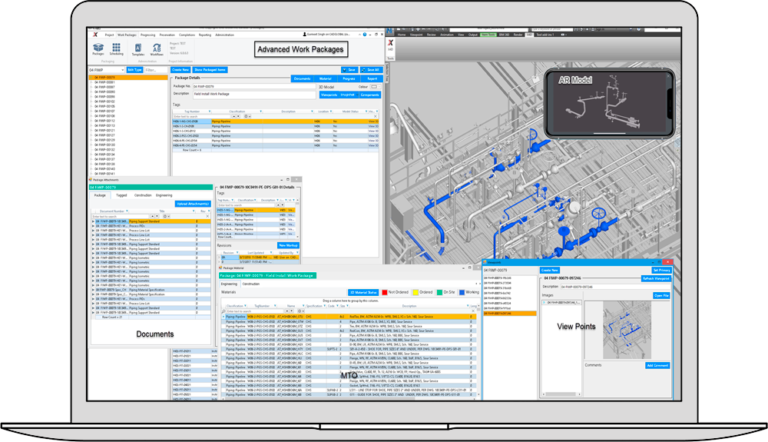This screenshot has height=442, width=768.
Task: Click the Viewpoints button
Action: tap(329, 95)
